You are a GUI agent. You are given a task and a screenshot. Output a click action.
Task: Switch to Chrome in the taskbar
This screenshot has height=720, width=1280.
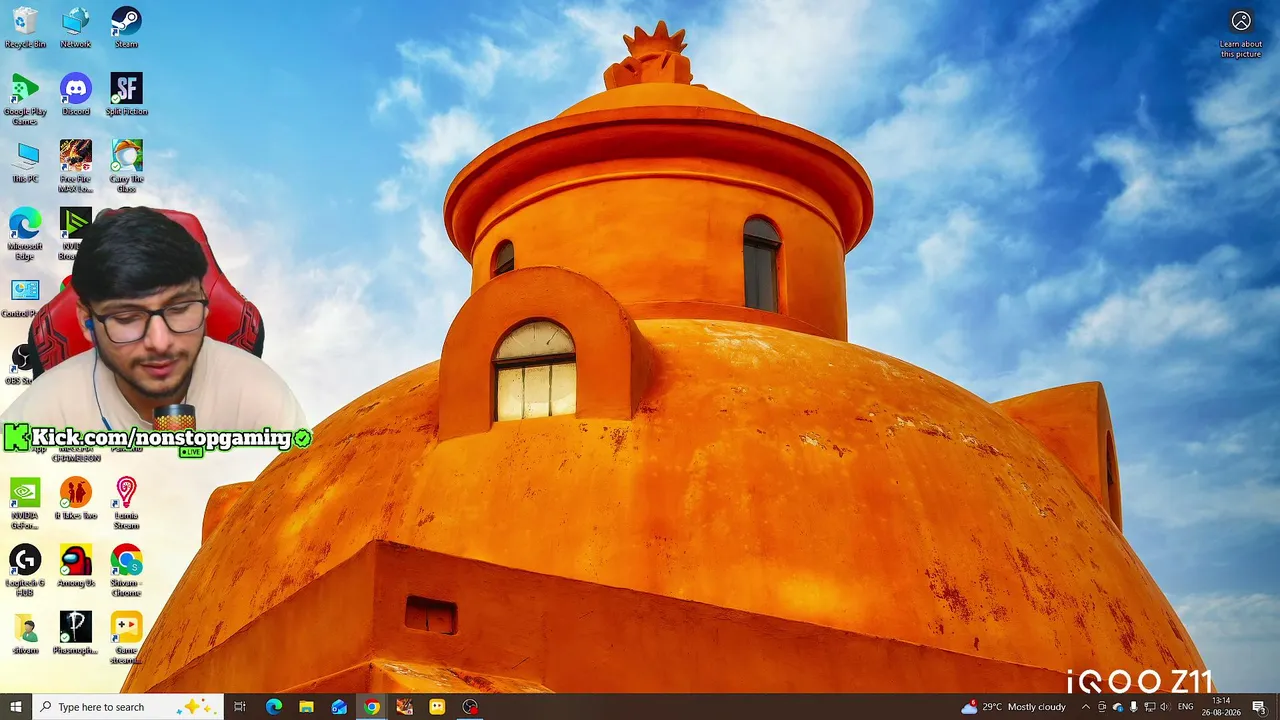(372, 707)
